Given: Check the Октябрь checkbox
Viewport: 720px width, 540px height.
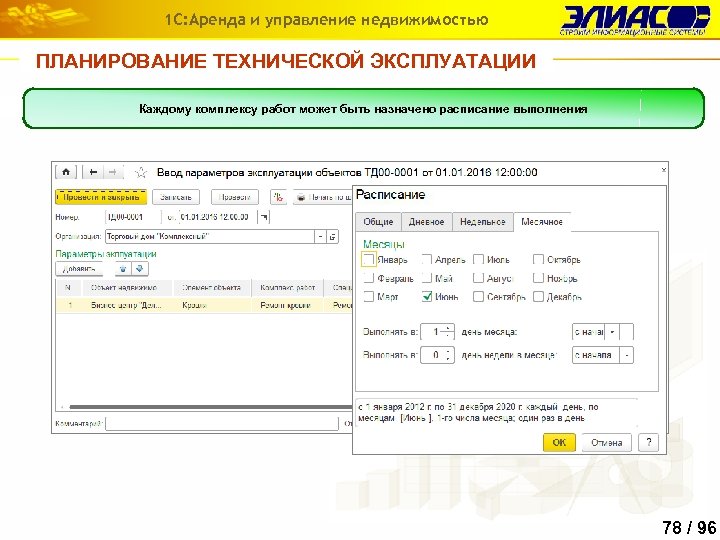Looking at the screenshot, I should click(x=538, y=259).
